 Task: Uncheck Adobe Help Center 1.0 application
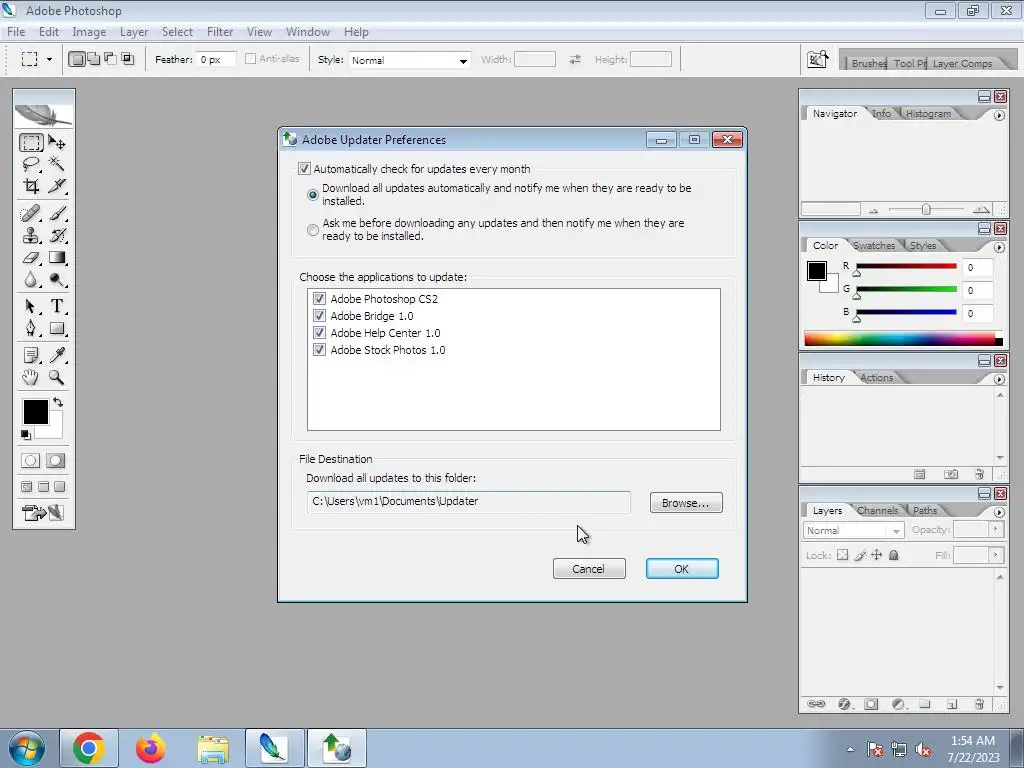[319, 332]
